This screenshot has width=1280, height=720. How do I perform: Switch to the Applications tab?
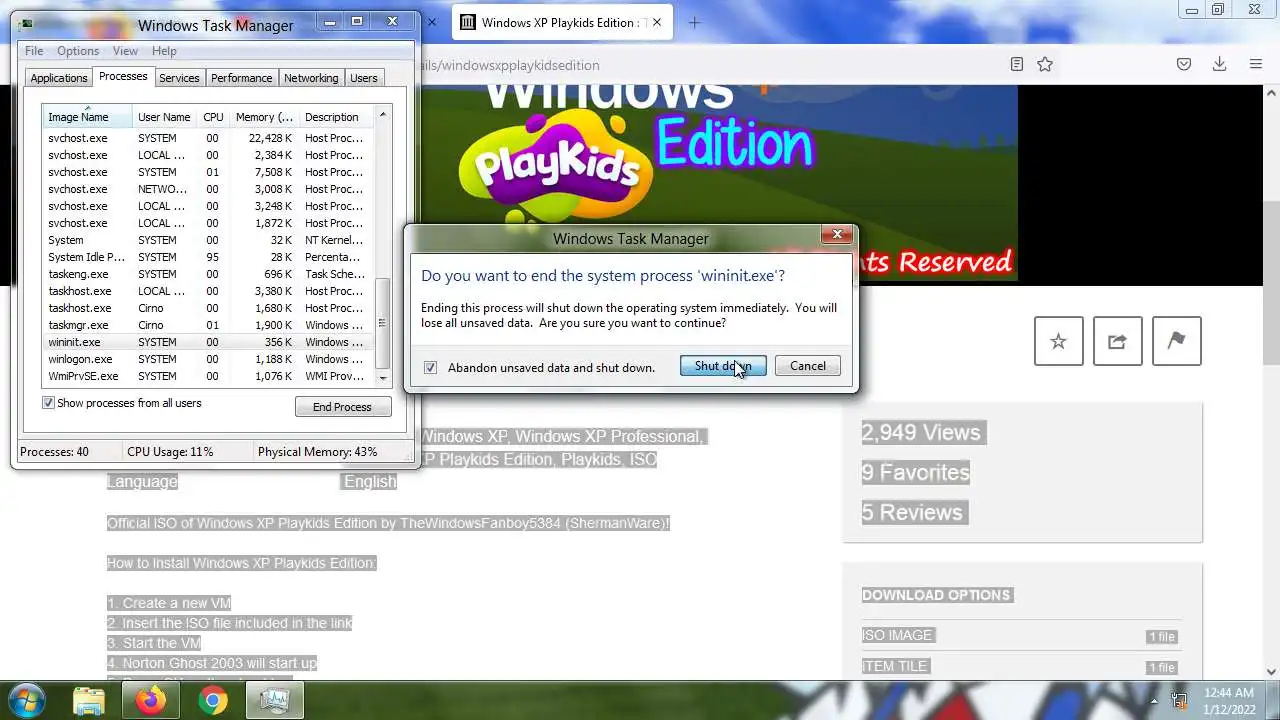59,78
